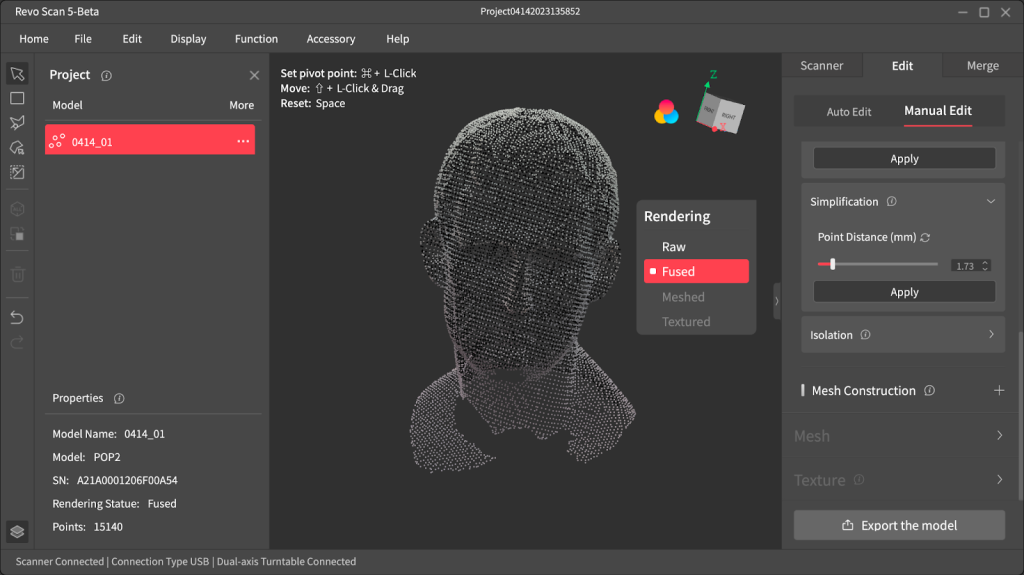This screenshot has width=1024, height=575.
Task: Switch to the Merge tab
Action: pyautogui.click(x=982, y=66)
